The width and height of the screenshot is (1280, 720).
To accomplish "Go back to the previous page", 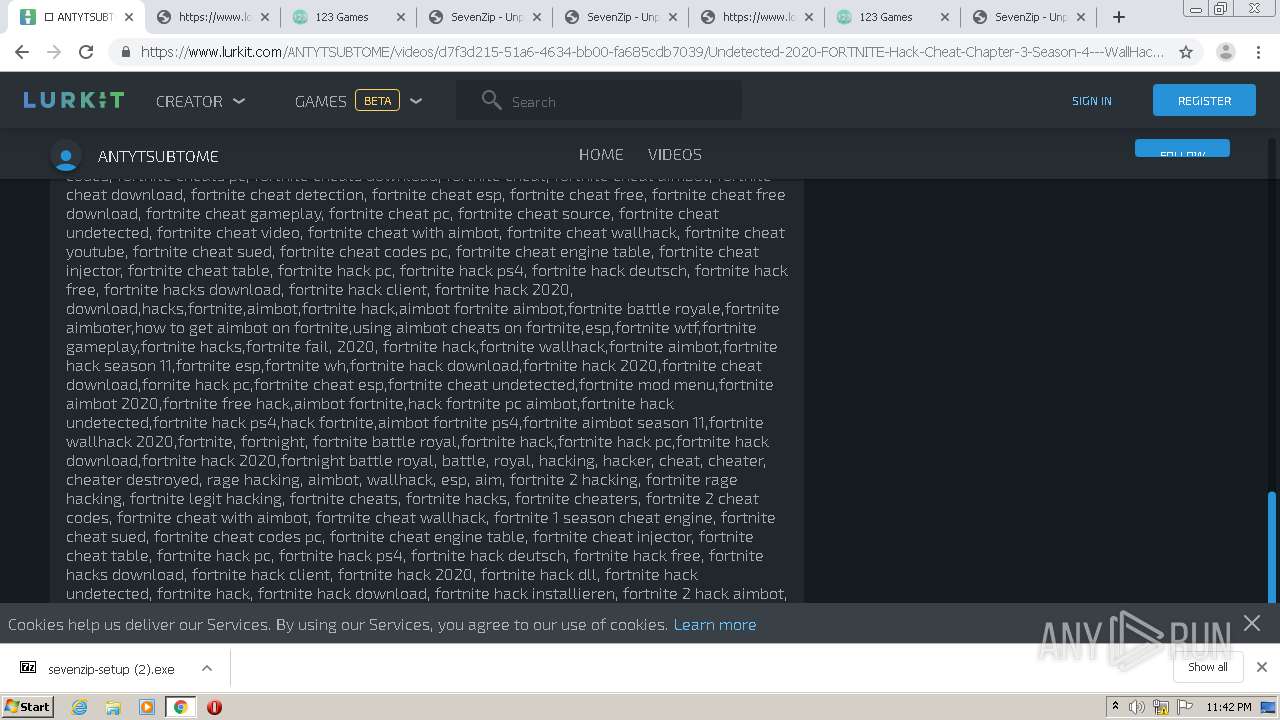I will [22, 52].
